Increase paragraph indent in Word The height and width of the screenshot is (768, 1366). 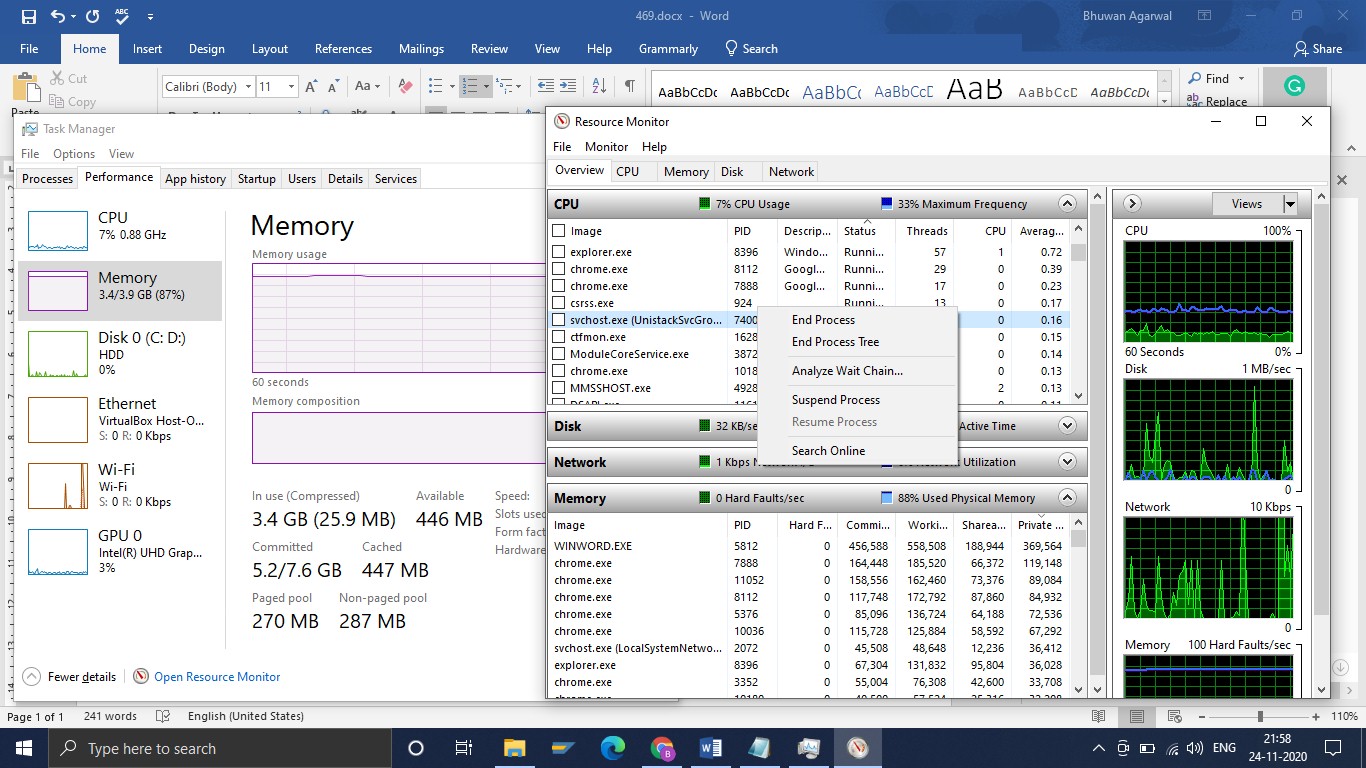(570, 87)
